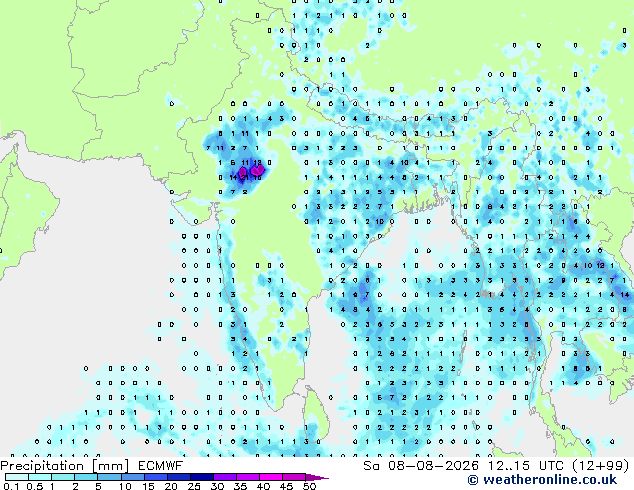This screenshot has height=490, width=634.
Task: Click the 40–45 mm magenta swatch
Action: [270, 477]
